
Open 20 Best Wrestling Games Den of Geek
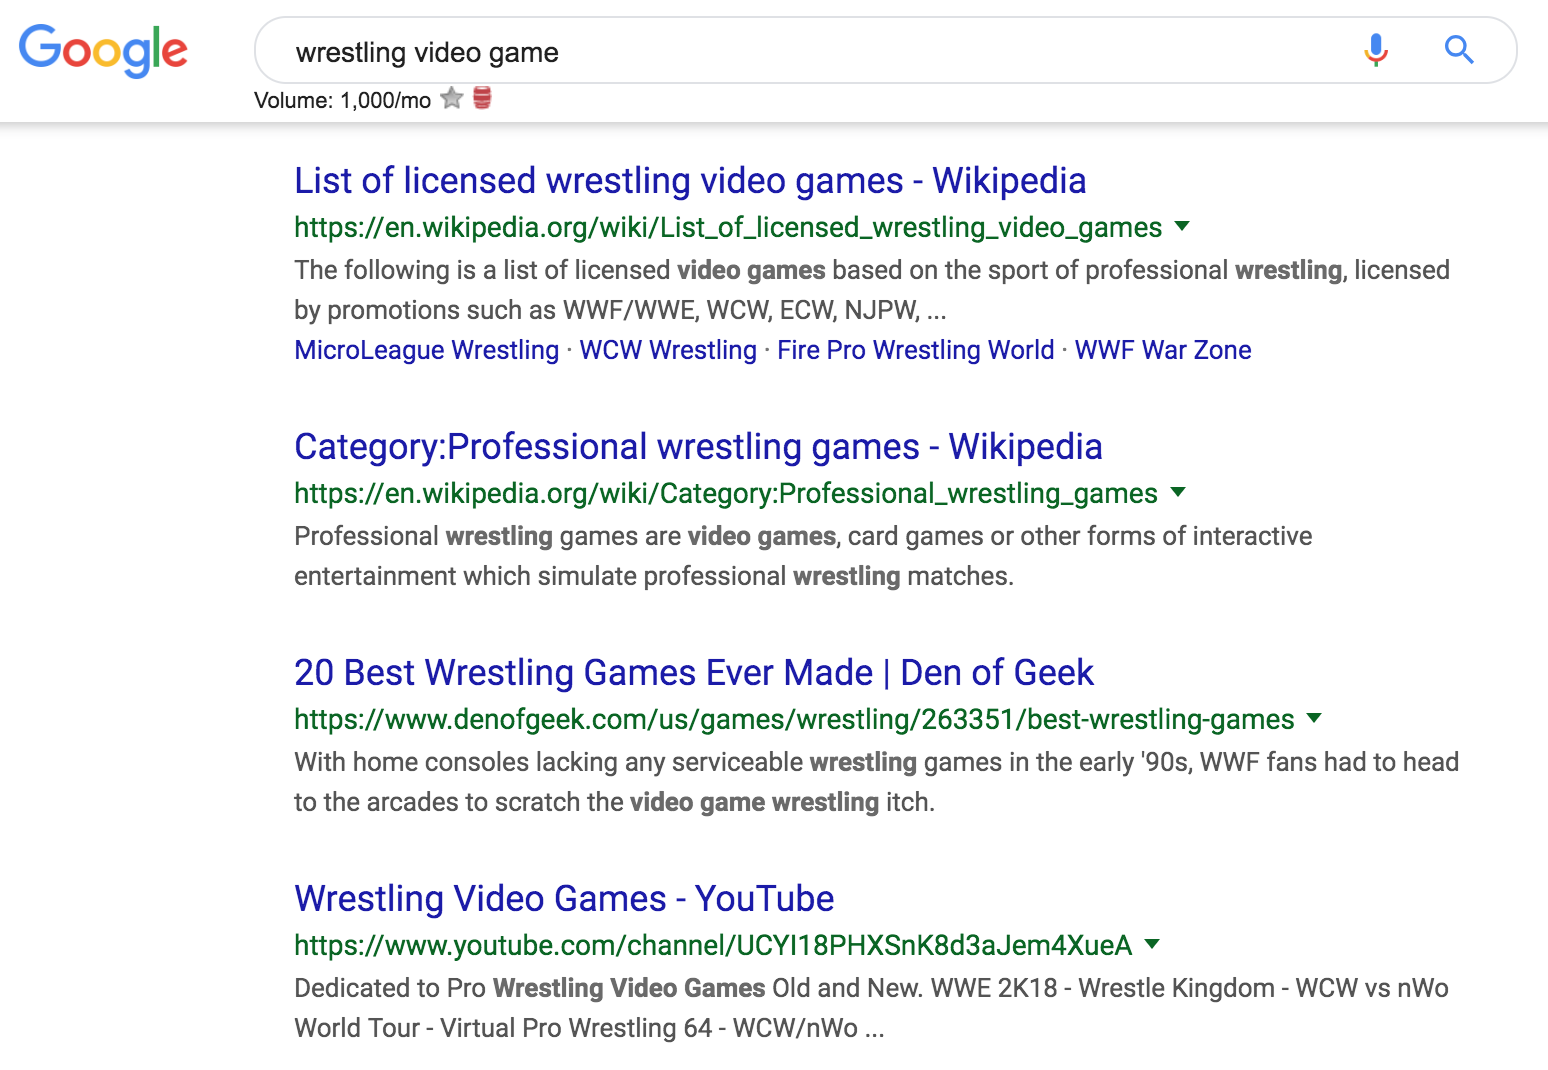(694, 673)
